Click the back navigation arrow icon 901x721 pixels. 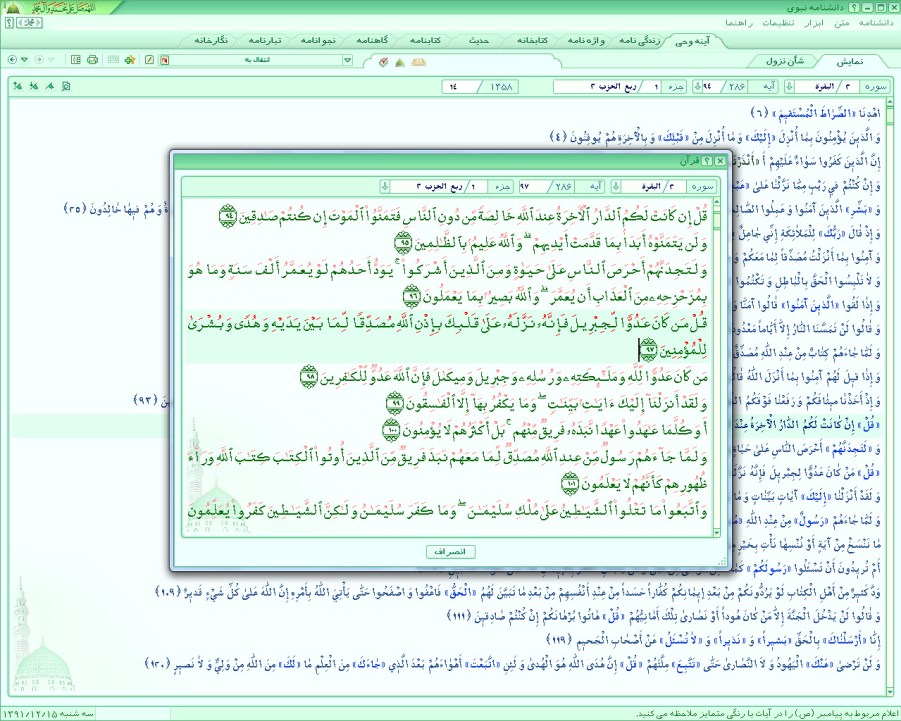13,60
